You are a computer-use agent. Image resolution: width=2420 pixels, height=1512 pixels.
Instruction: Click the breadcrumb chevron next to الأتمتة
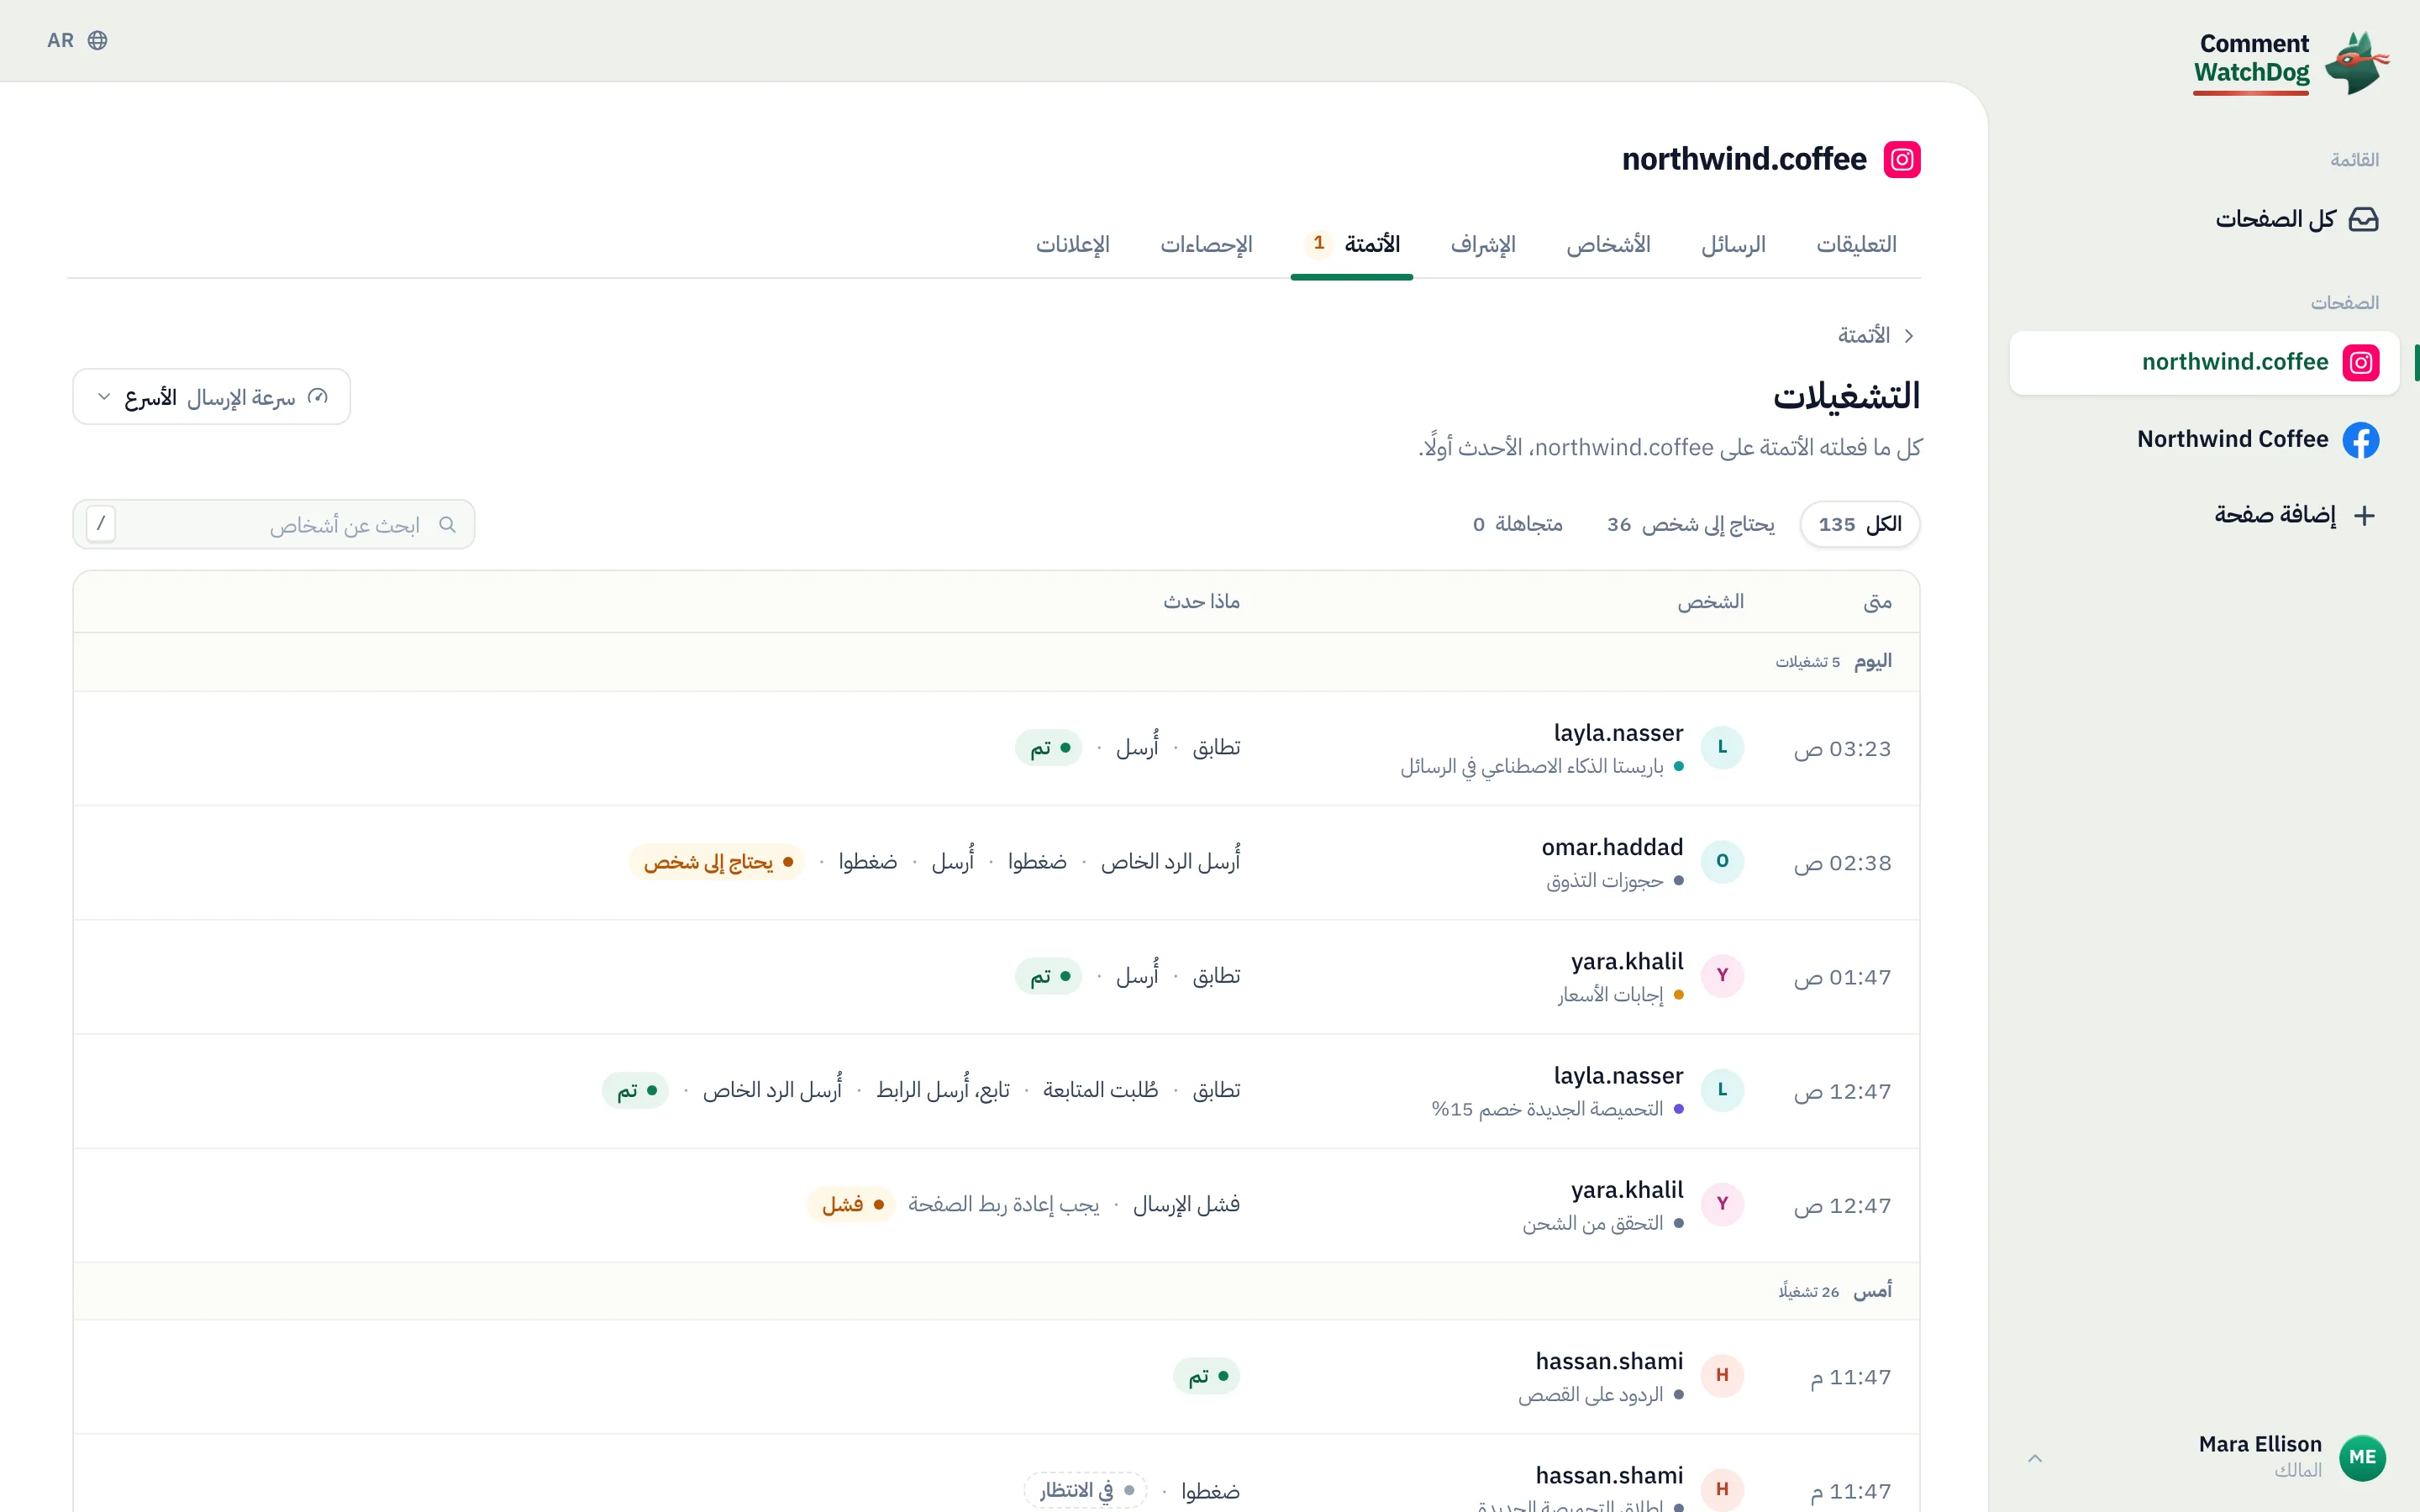tap(1909, 336)
